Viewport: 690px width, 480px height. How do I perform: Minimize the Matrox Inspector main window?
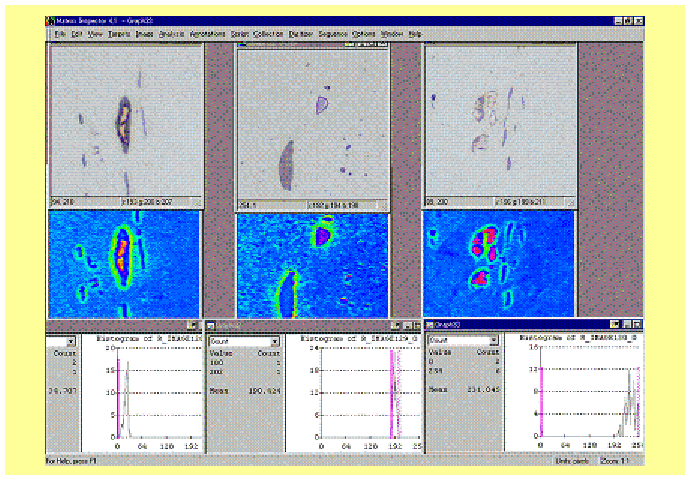[x=618, y=21]
